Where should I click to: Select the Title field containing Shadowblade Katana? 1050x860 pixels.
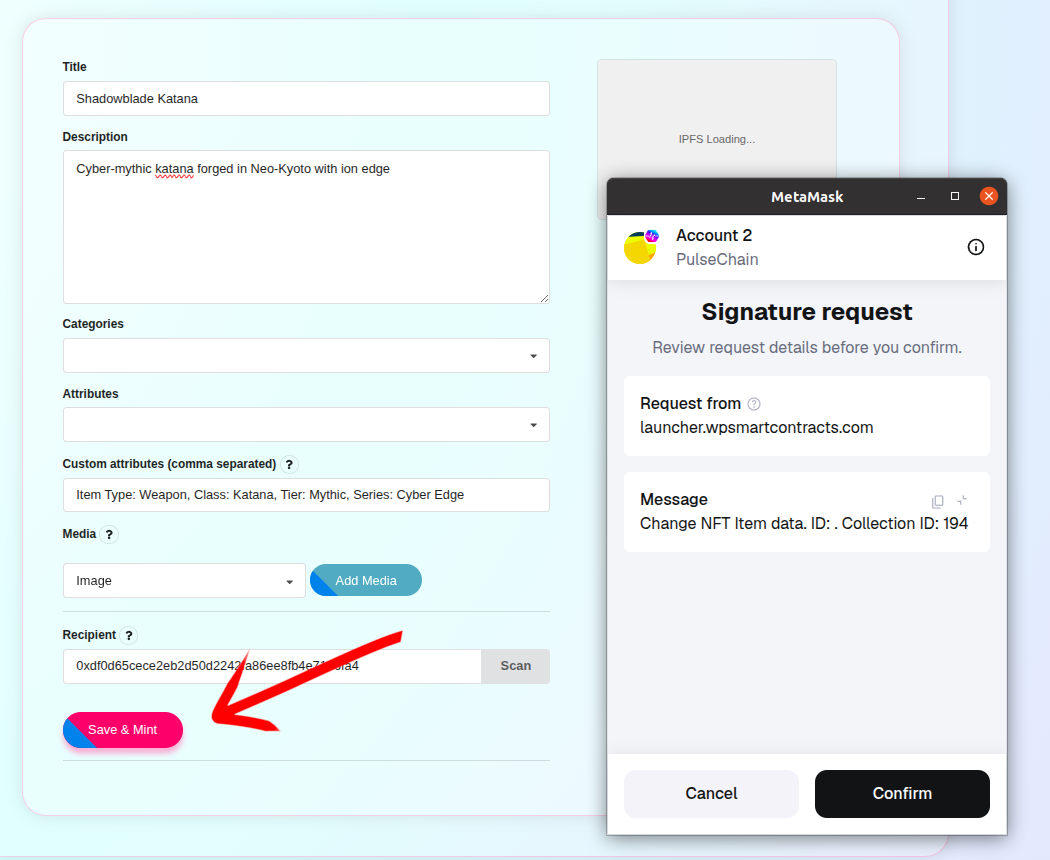click(x=306, y=98)
